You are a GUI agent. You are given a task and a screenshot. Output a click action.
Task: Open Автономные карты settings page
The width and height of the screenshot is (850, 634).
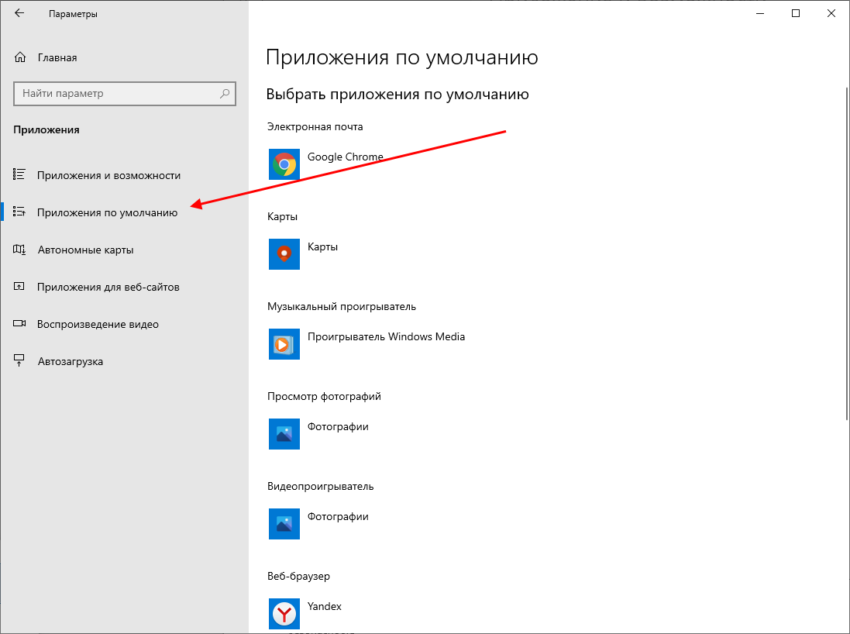point(85,250)
